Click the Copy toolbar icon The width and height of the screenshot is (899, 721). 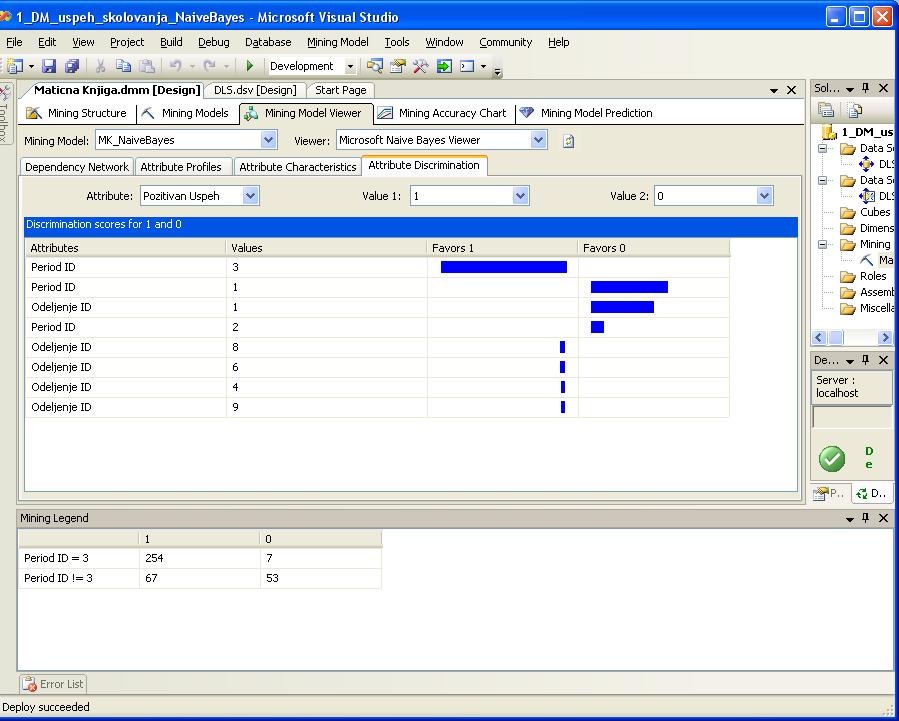pyautogui.click(x=123, y=66)
